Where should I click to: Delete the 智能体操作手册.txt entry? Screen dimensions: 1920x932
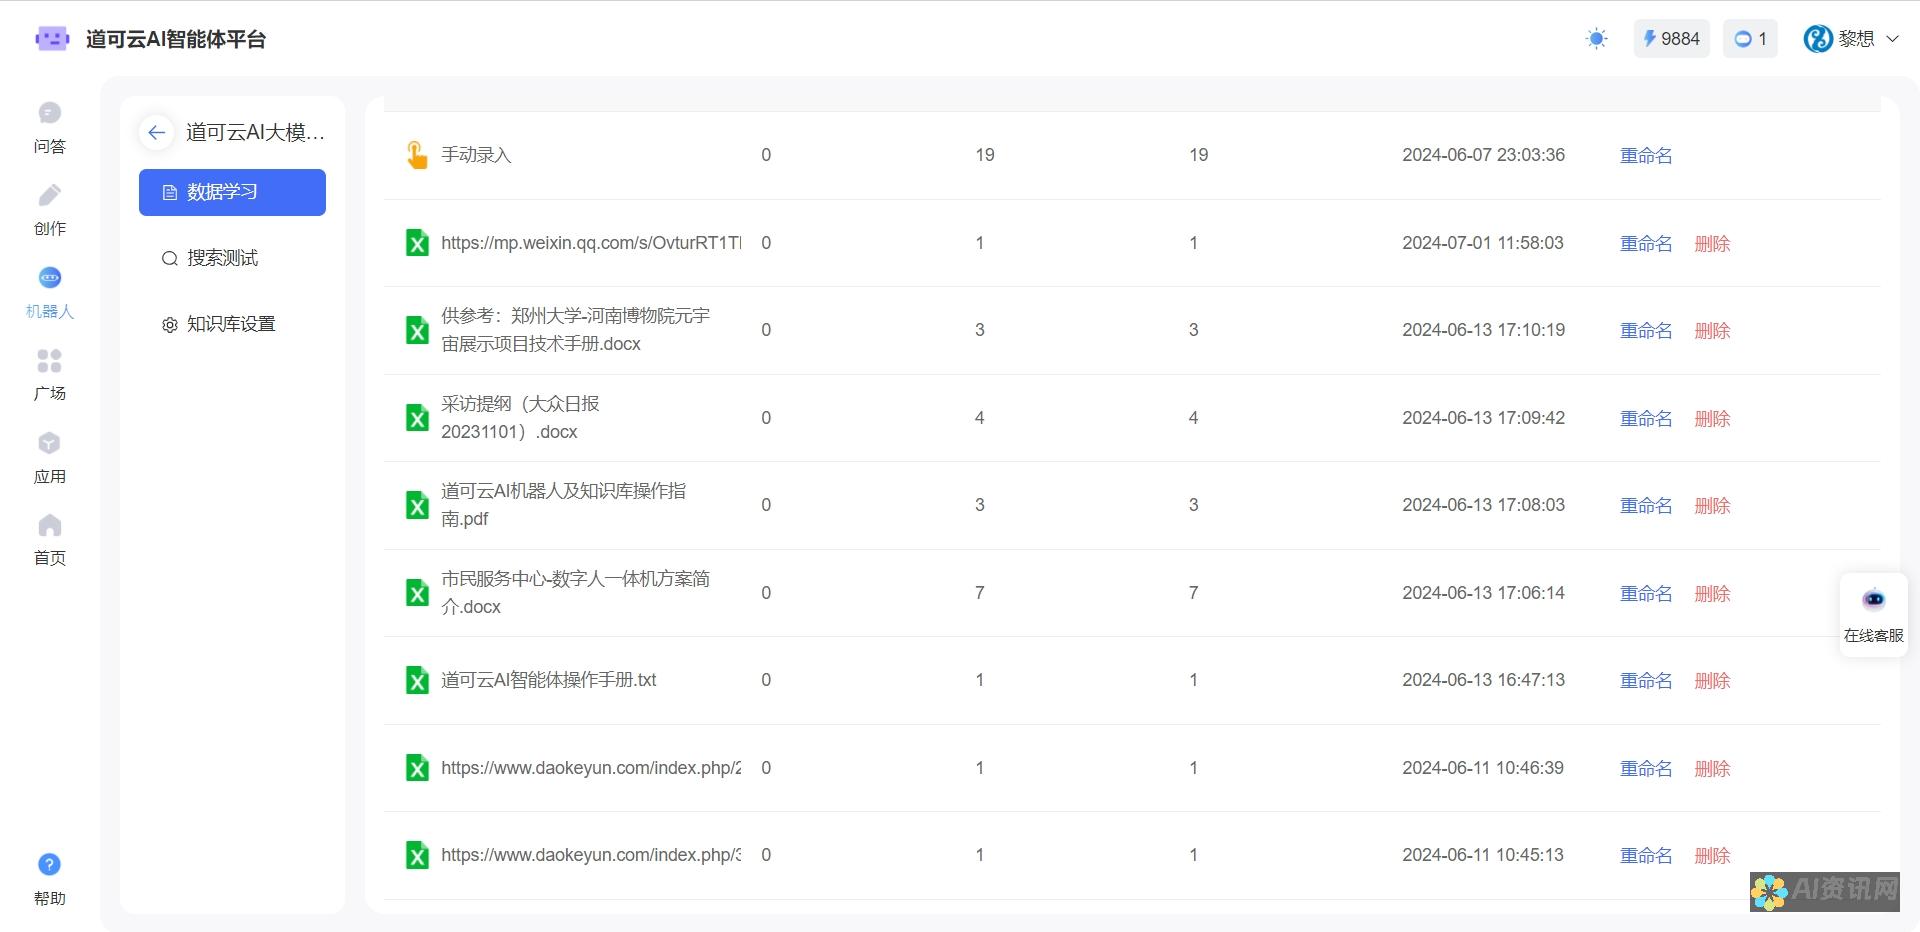tap(1712, 680)
